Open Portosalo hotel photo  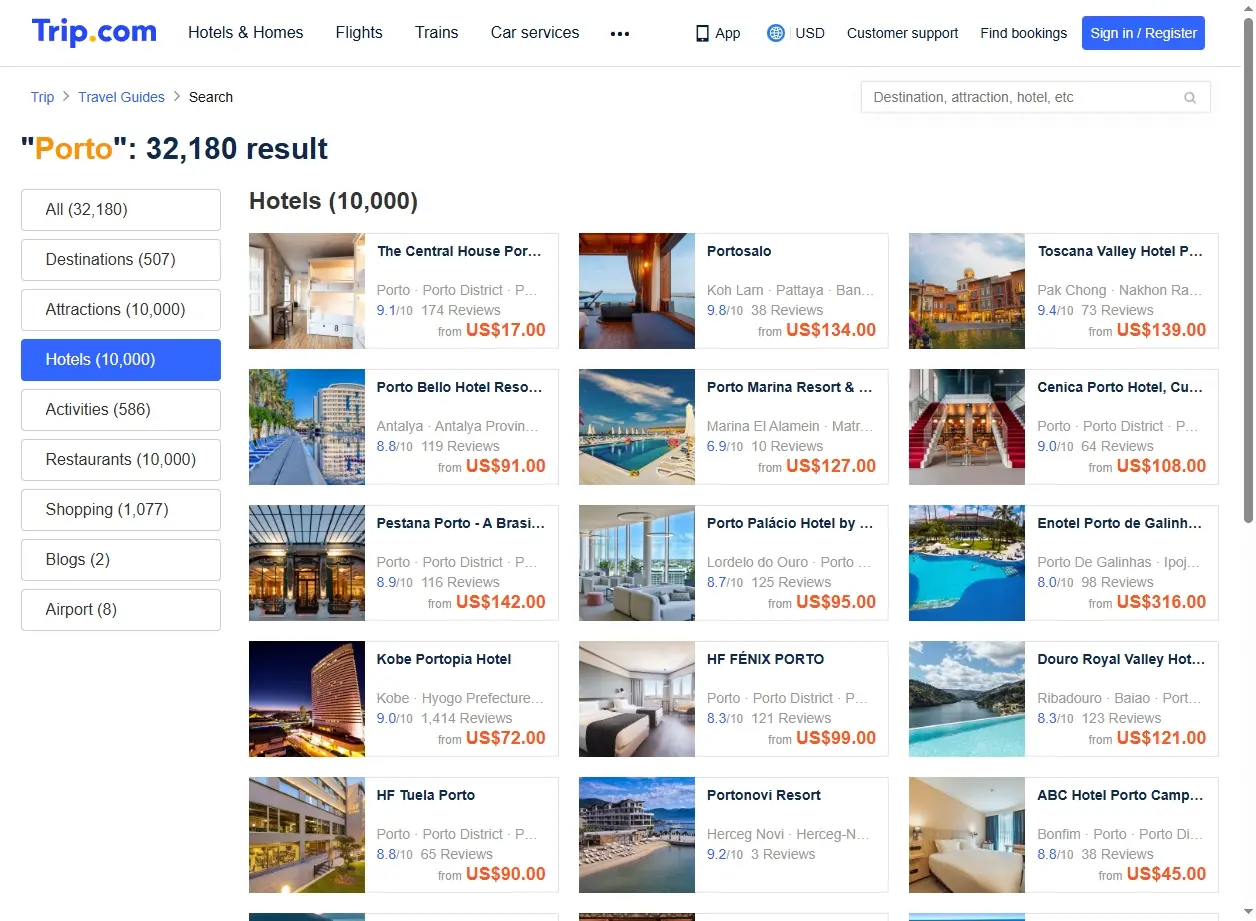pyautogui.click(x=637, y=291)
